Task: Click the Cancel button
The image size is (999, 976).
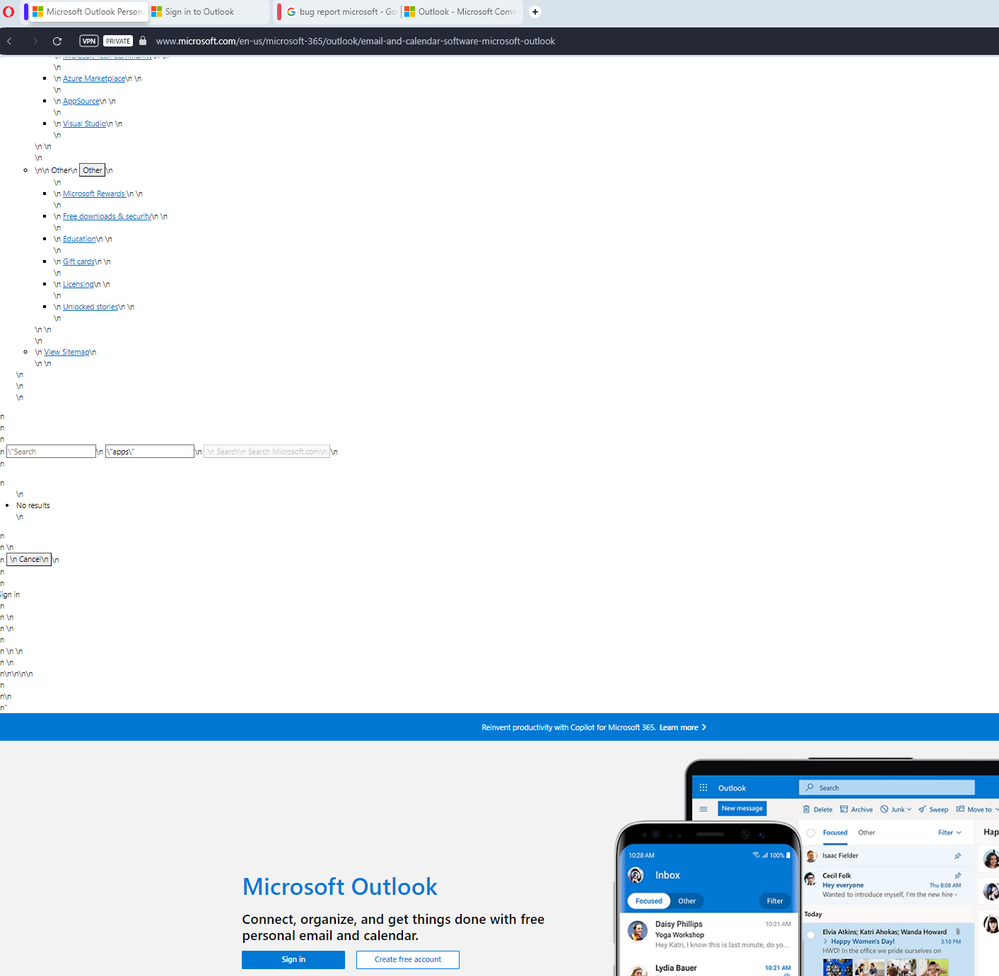Action: (29, 559)
